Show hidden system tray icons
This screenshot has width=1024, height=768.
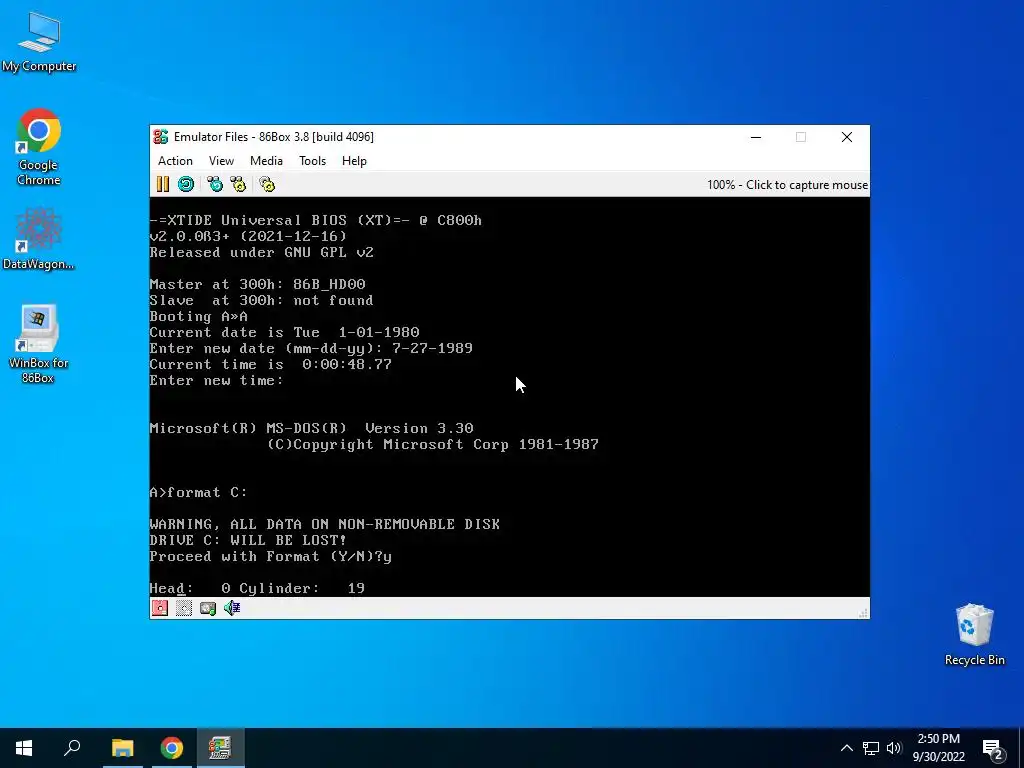pos(846,748)
